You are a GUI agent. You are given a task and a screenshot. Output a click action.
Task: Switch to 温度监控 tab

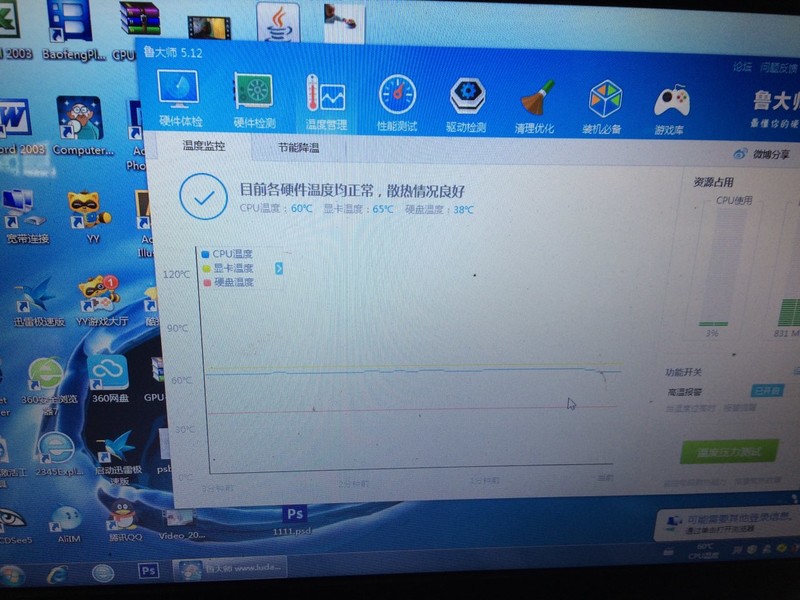pyautogui.click(x=203, y=146)
